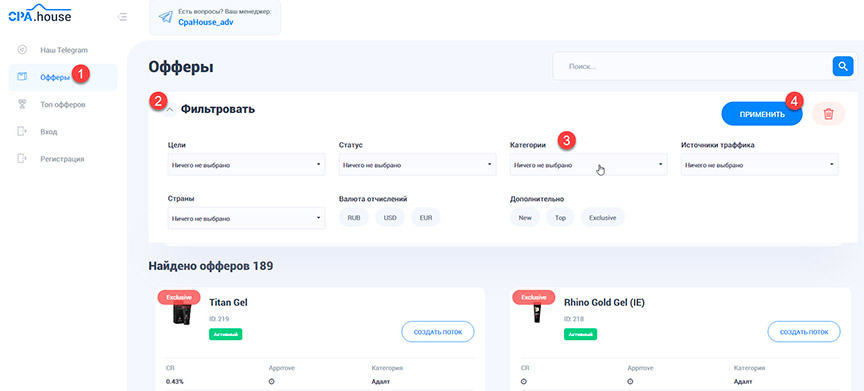Image resolution: width=864 pixels, height=391 pixels.
Task: Clear filters with the trash icon
Action: click(828, 114)
